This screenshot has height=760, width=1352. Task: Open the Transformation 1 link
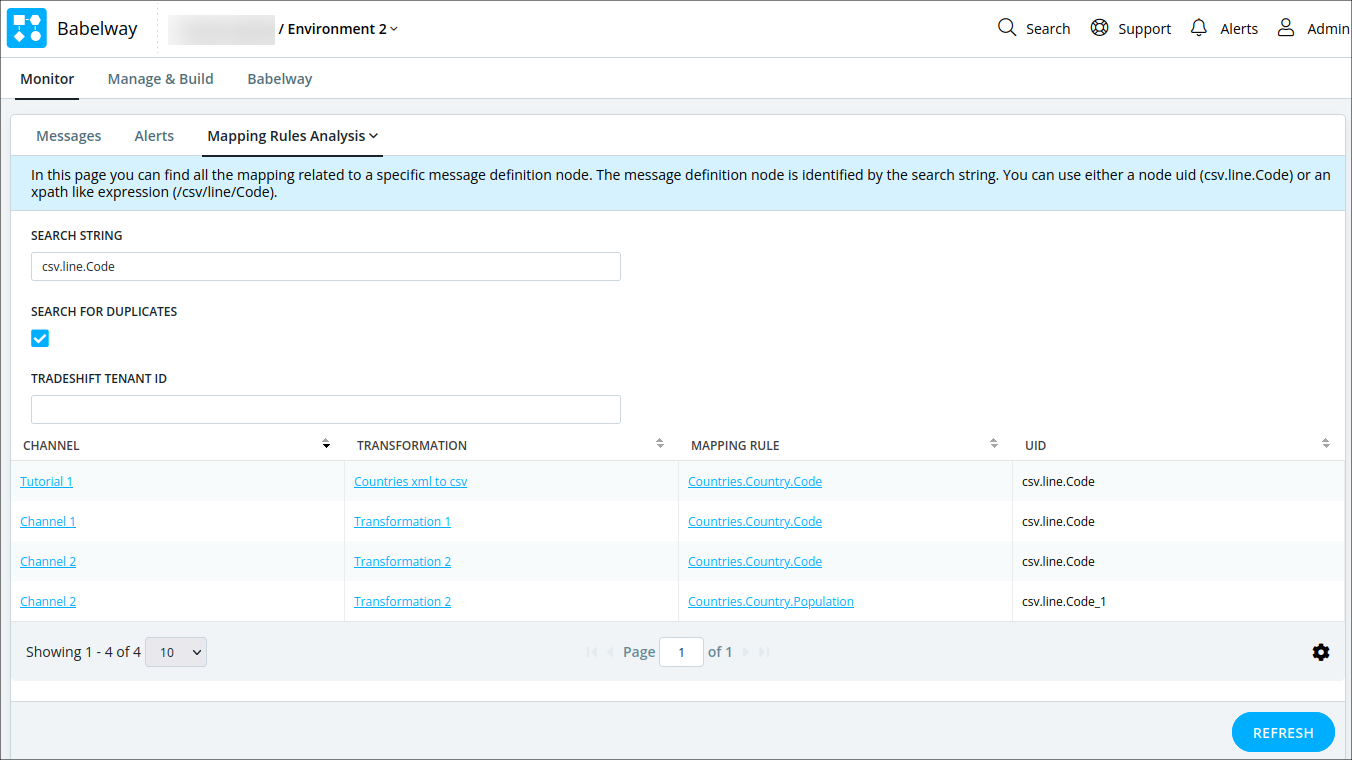point(402,521)
